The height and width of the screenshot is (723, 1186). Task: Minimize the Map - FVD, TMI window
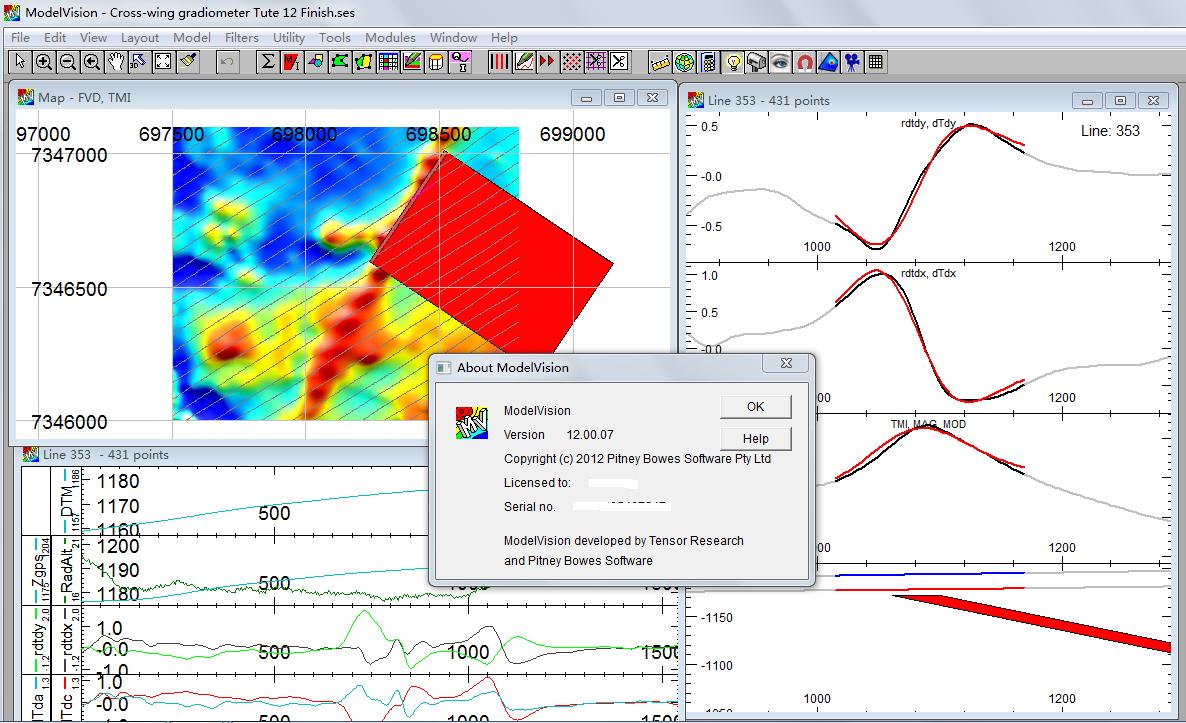(586, 98)
